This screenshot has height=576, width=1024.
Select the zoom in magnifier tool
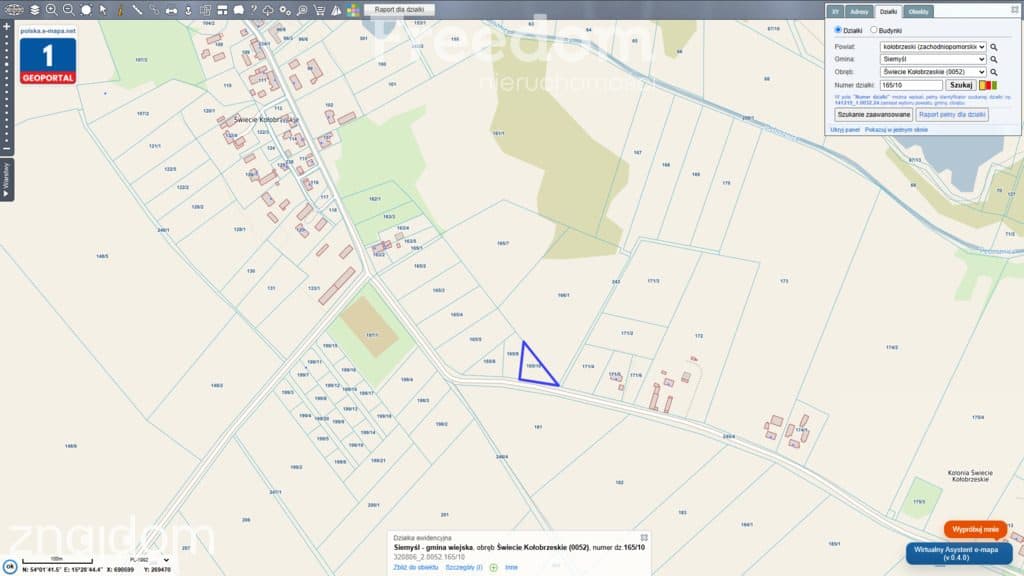coord(52,10)
